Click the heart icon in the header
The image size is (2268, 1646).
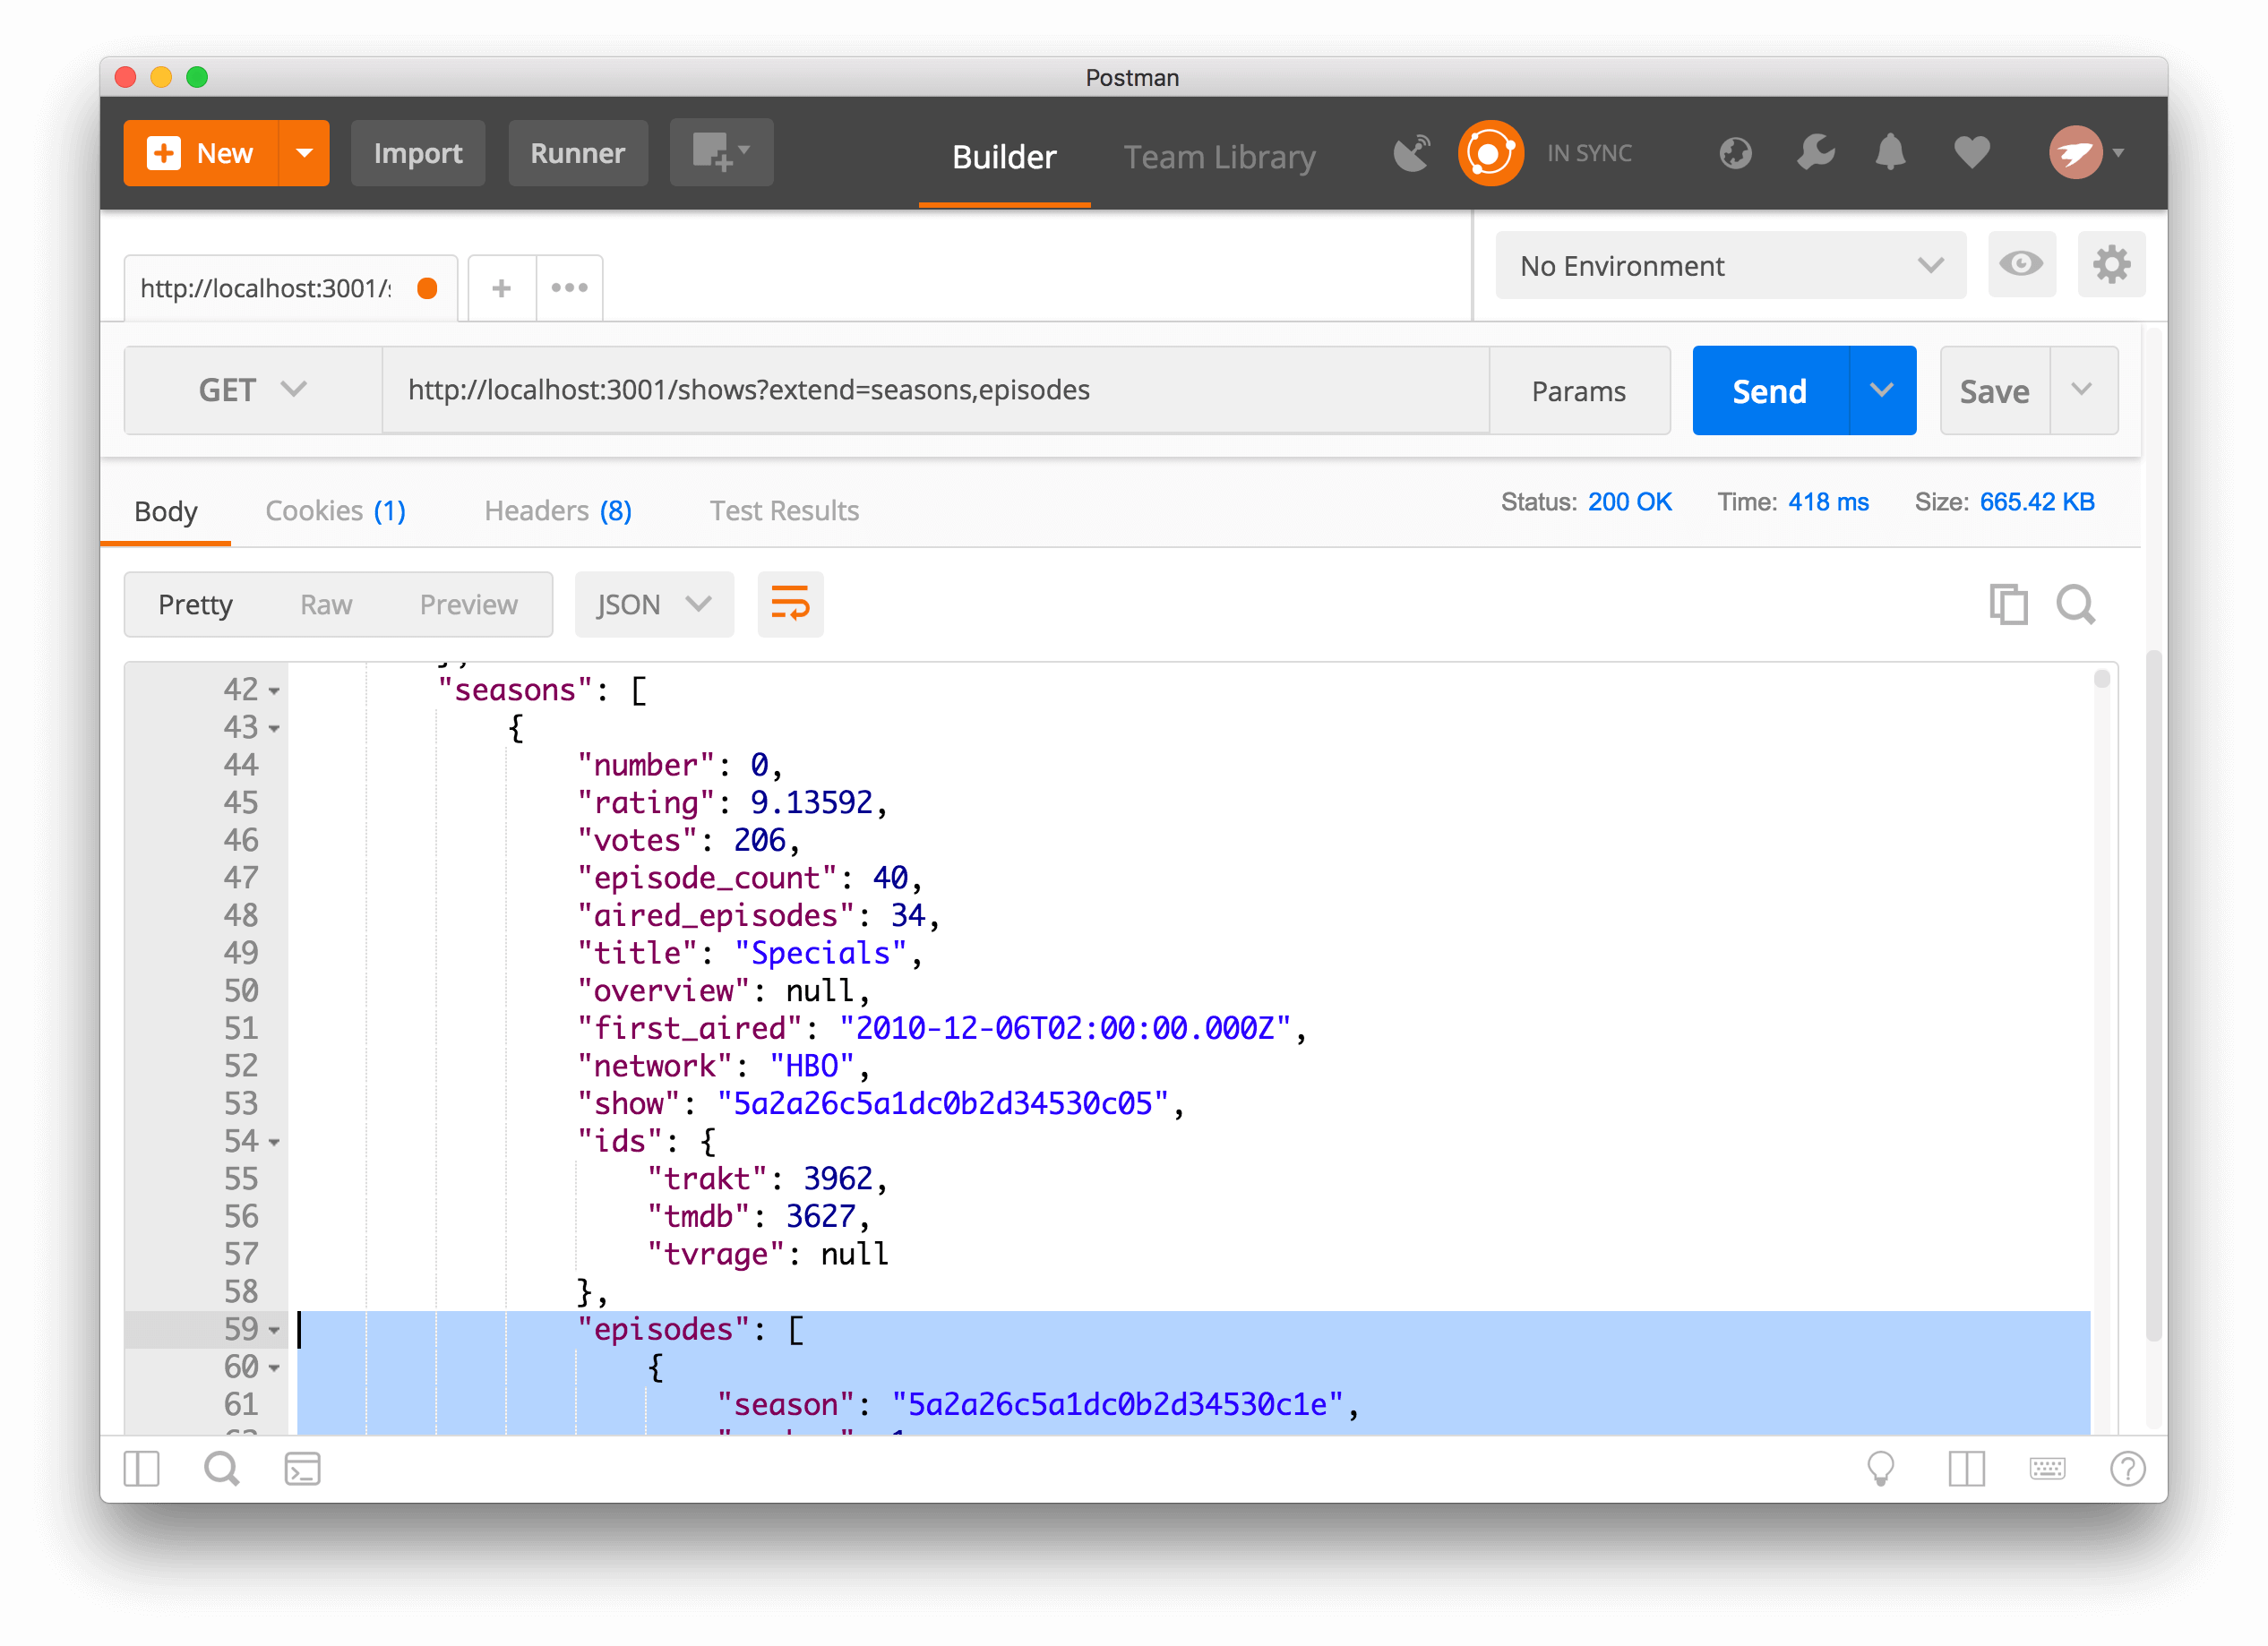pyautogui.click(x=1971, y=152)
